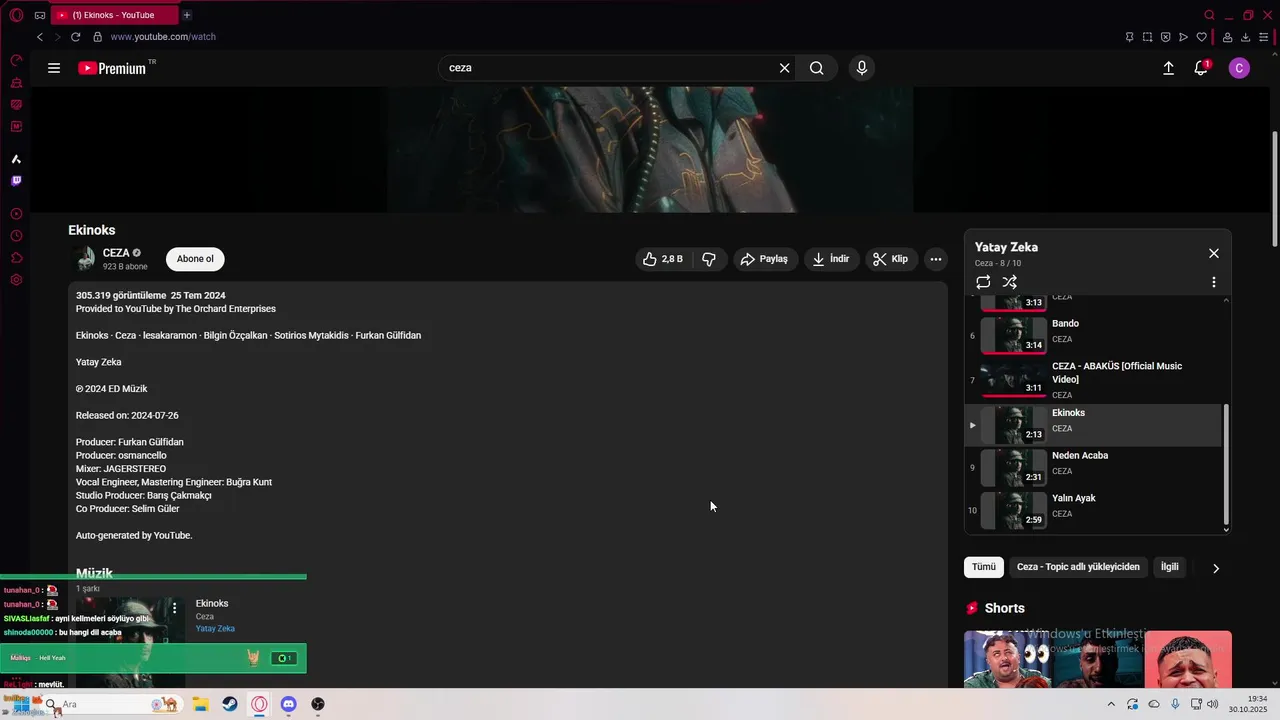
Task: Clear the search box with the X
Action: coord(785,68)
